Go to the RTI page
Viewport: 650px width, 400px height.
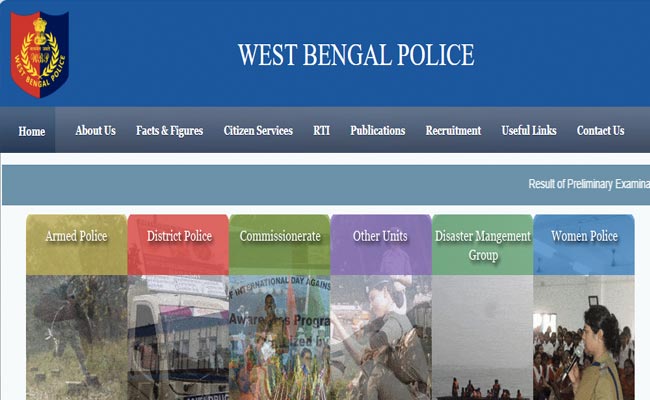pos(321,131)
